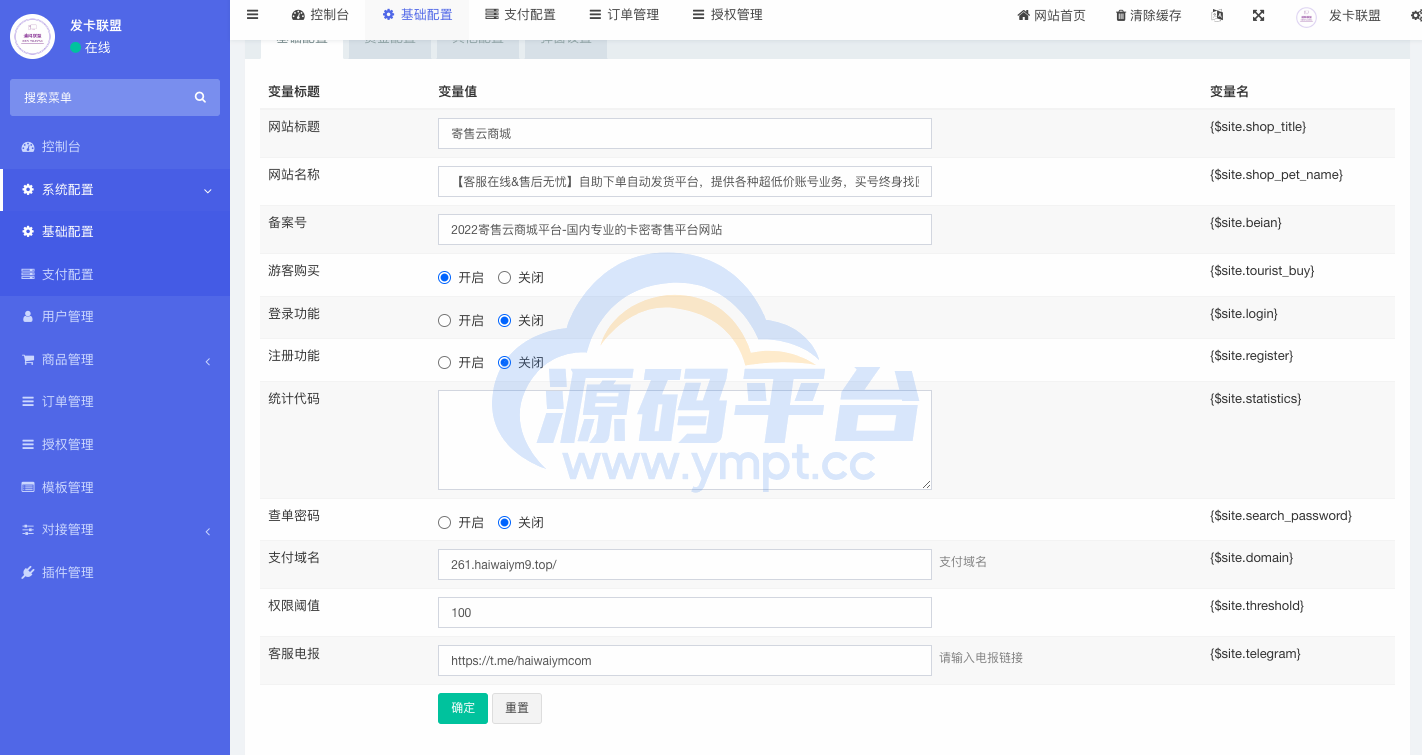Click the server icon beside 支付配置 in sidebar
This screenshot has height=755, width=1422.
[28, 274]
